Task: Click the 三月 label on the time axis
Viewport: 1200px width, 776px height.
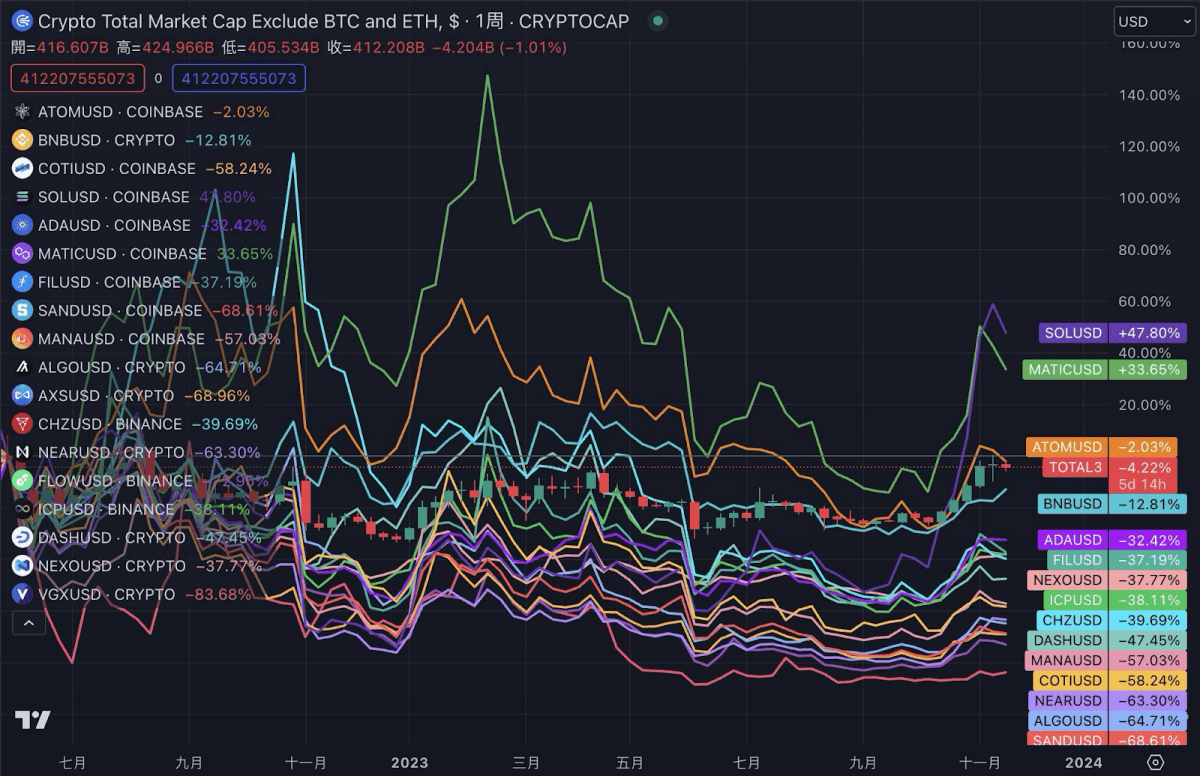Action: 527,763
